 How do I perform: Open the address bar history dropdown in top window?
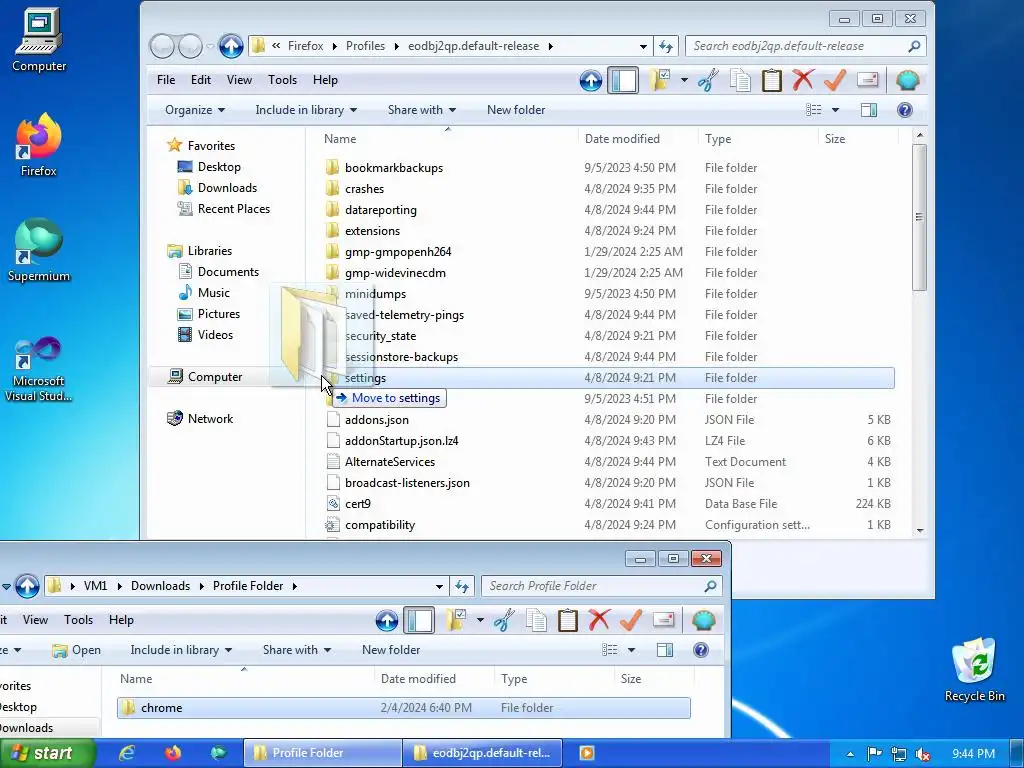[x=643, y=46]
